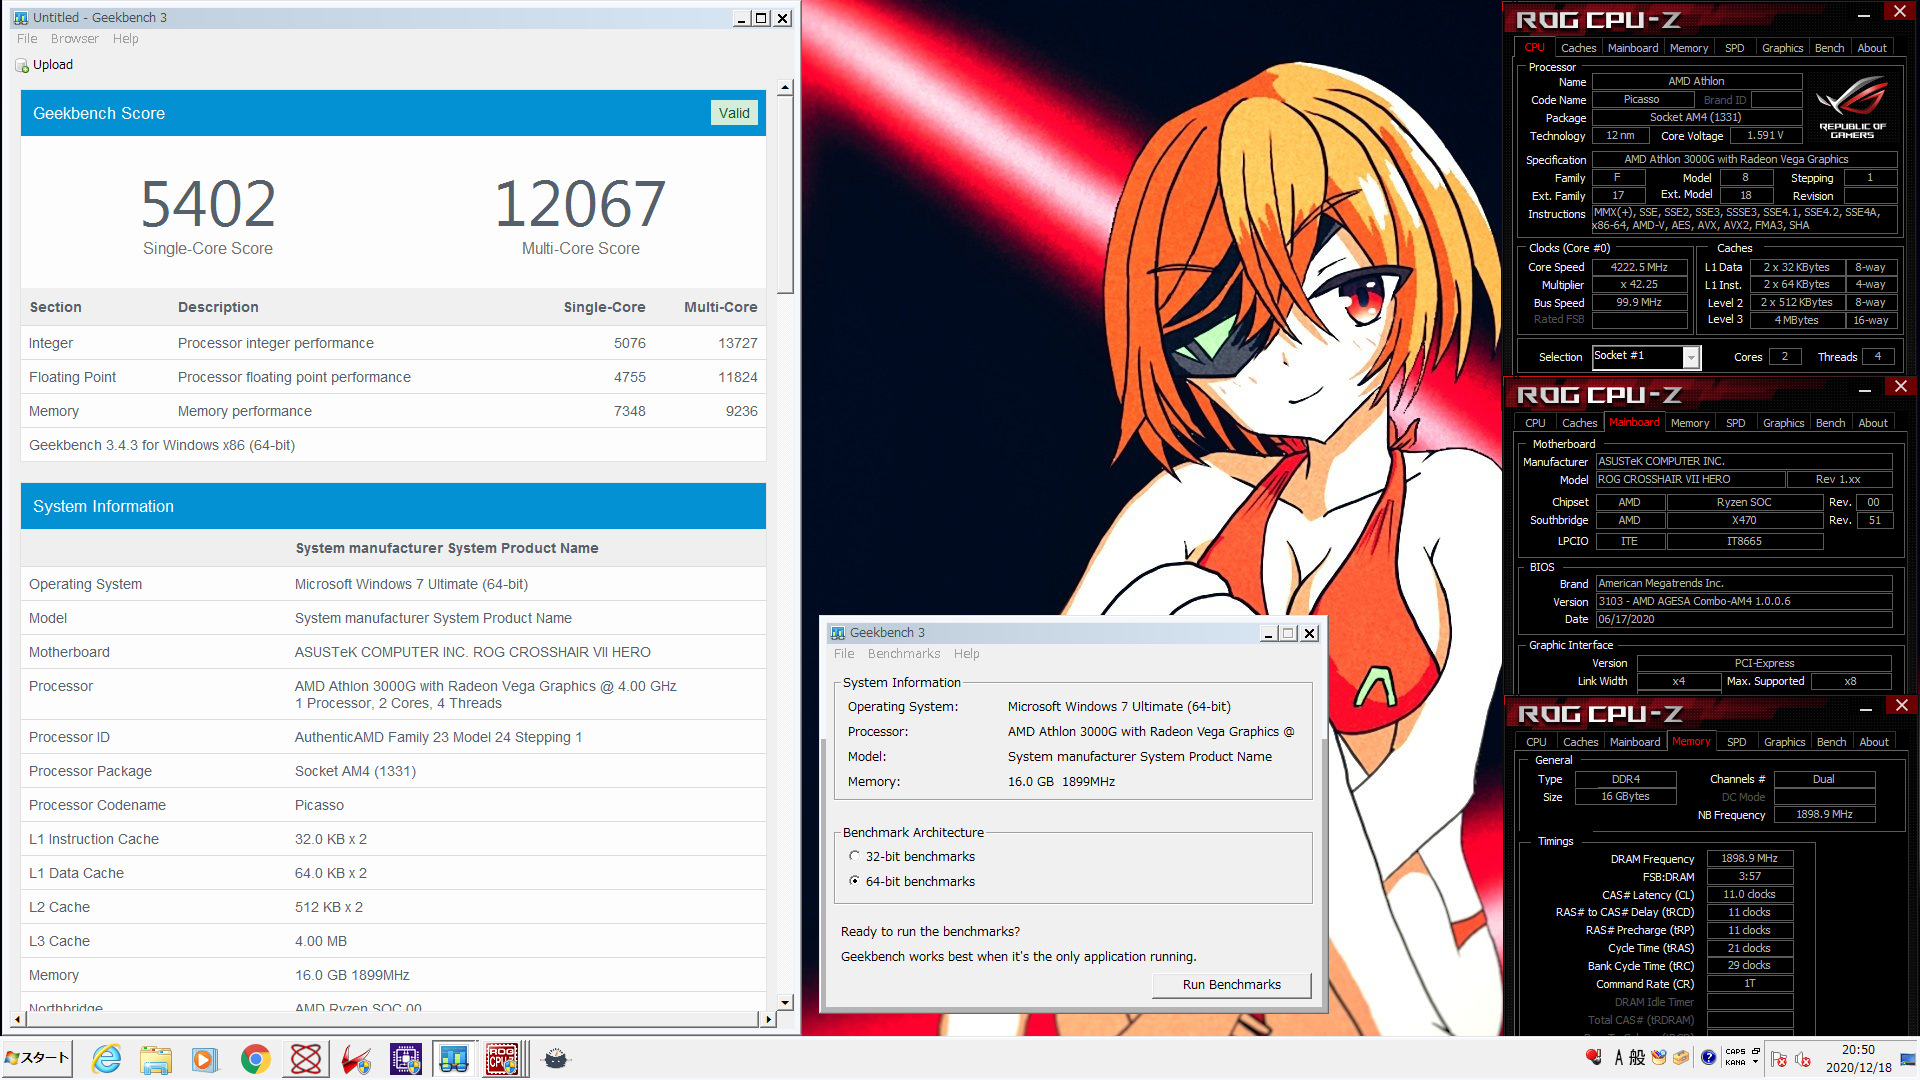This screenshot has height=1080, width=1920.
Task: Open Help menu in Untitled - Geekbench 3
Action: point(126,39)
